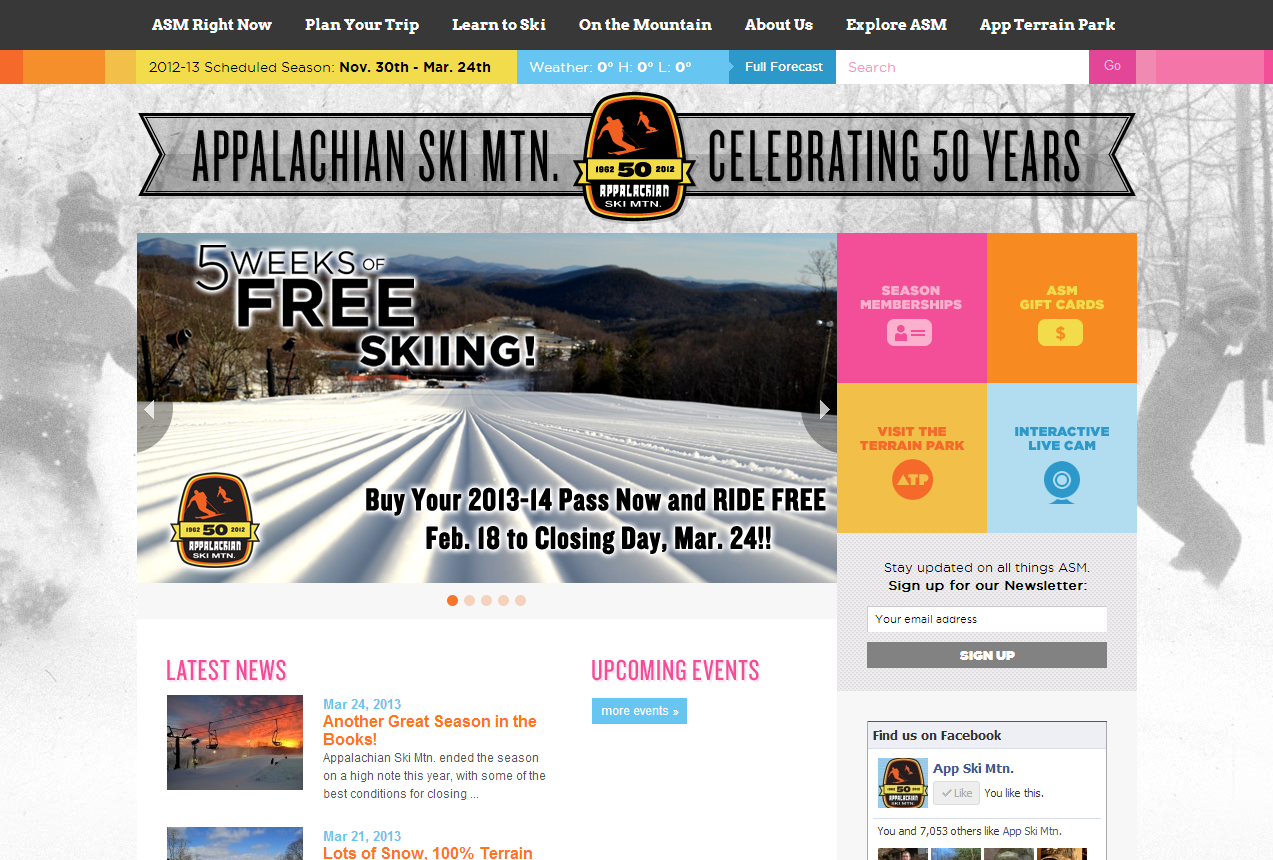Click the ASM Gift Cards dollar icon
This screenshot has height=860, width=1273.
(x=1060, y=333)
